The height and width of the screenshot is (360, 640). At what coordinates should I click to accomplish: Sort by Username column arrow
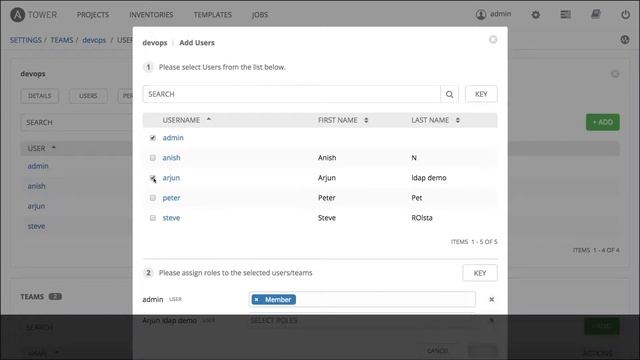[x=209, y=119]
